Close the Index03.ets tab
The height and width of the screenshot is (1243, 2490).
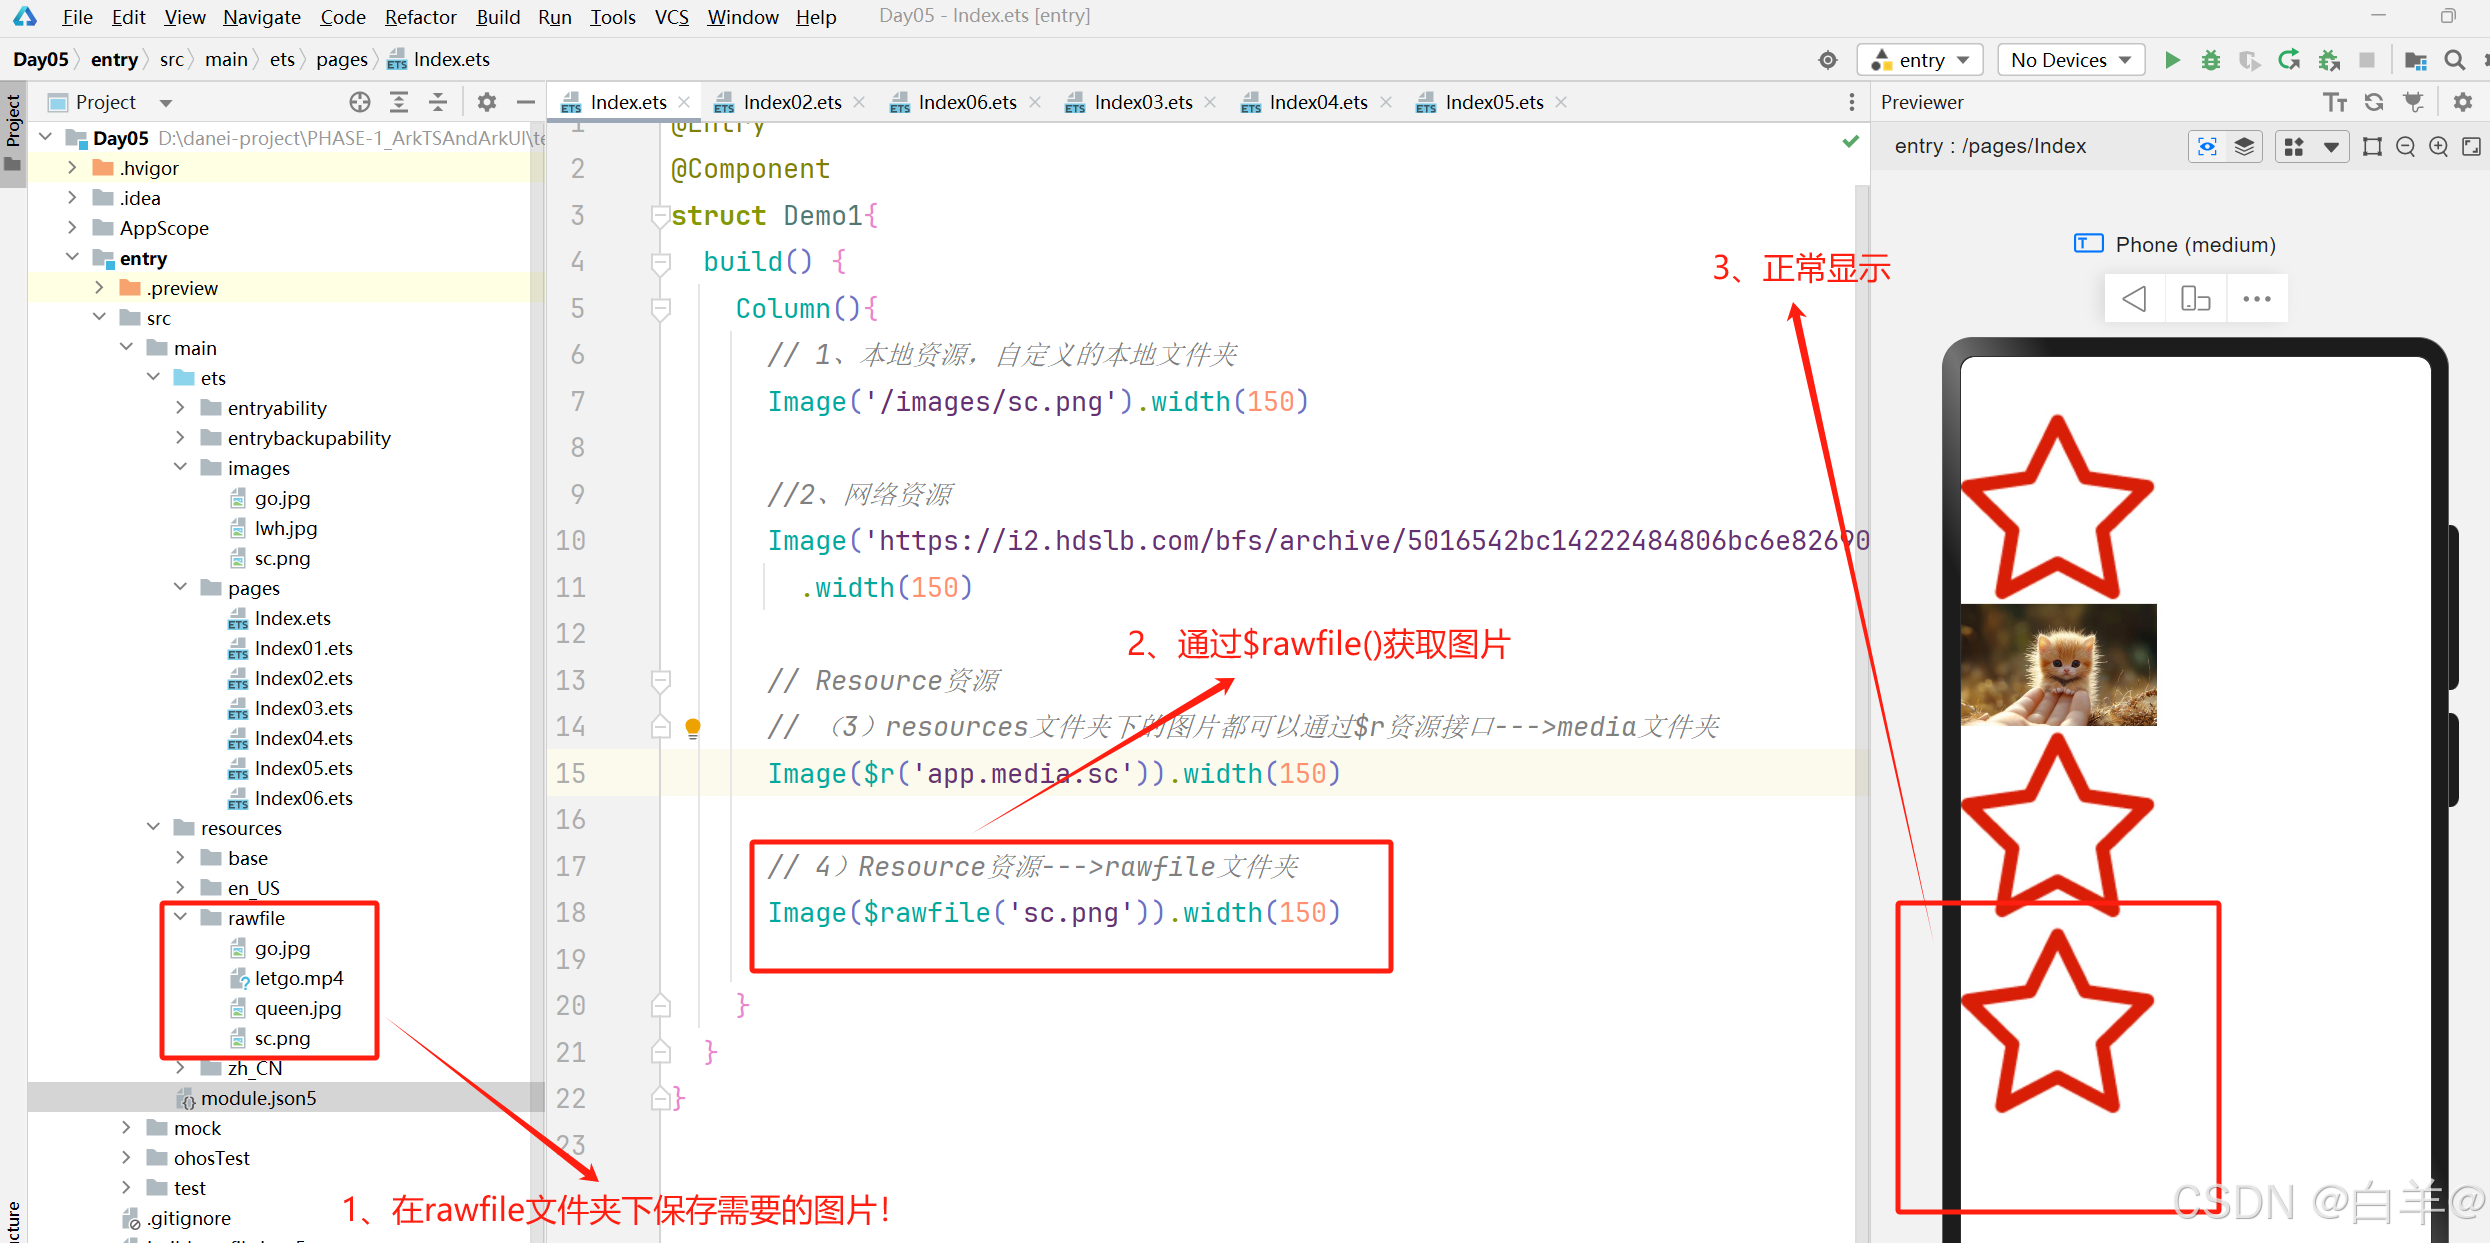[1210, 102]
